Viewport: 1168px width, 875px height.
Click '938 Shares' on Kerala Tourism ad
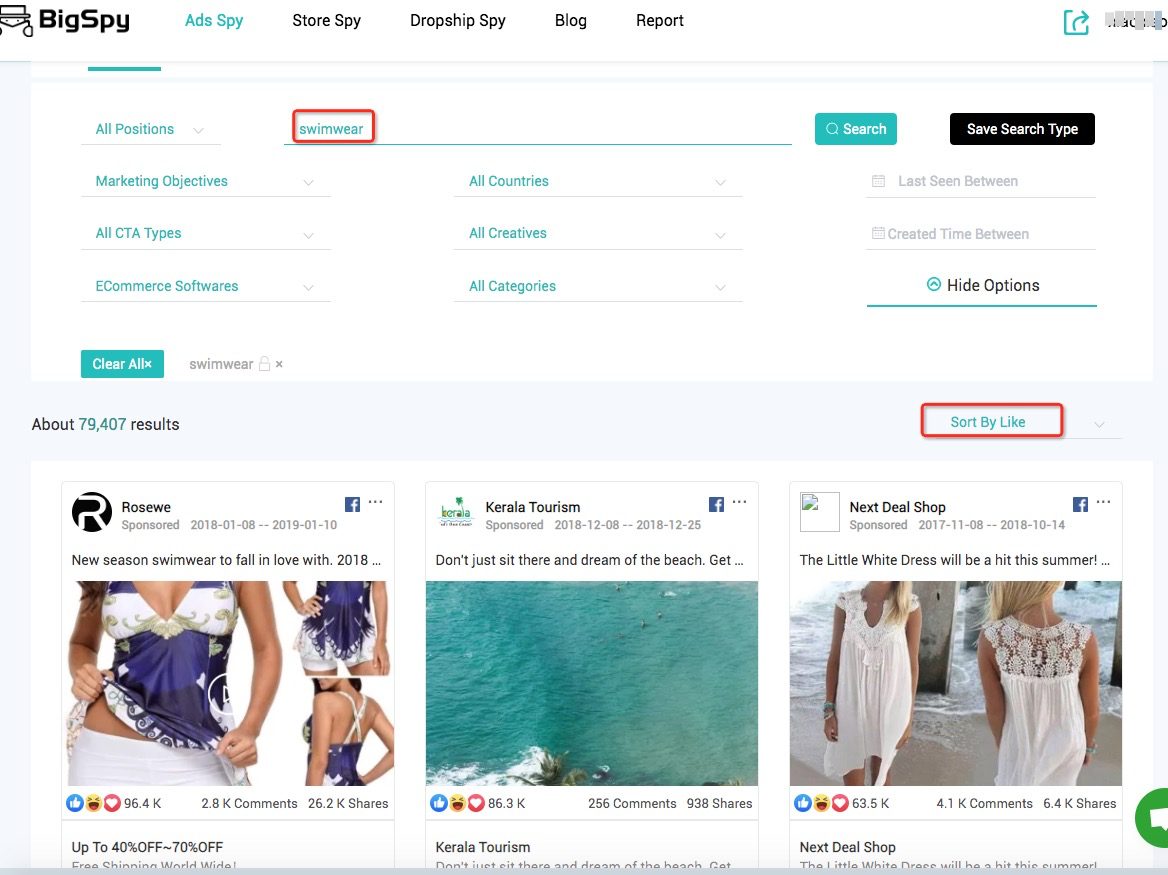(720, 804)
